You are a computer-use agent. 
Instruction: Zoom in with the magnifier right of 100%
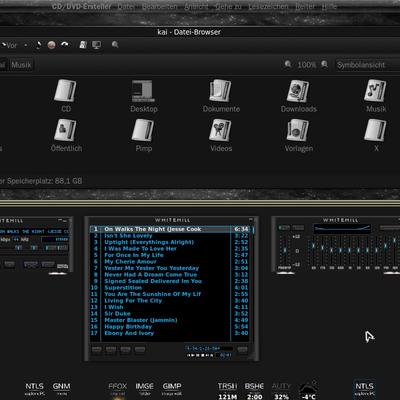point(324,64)
